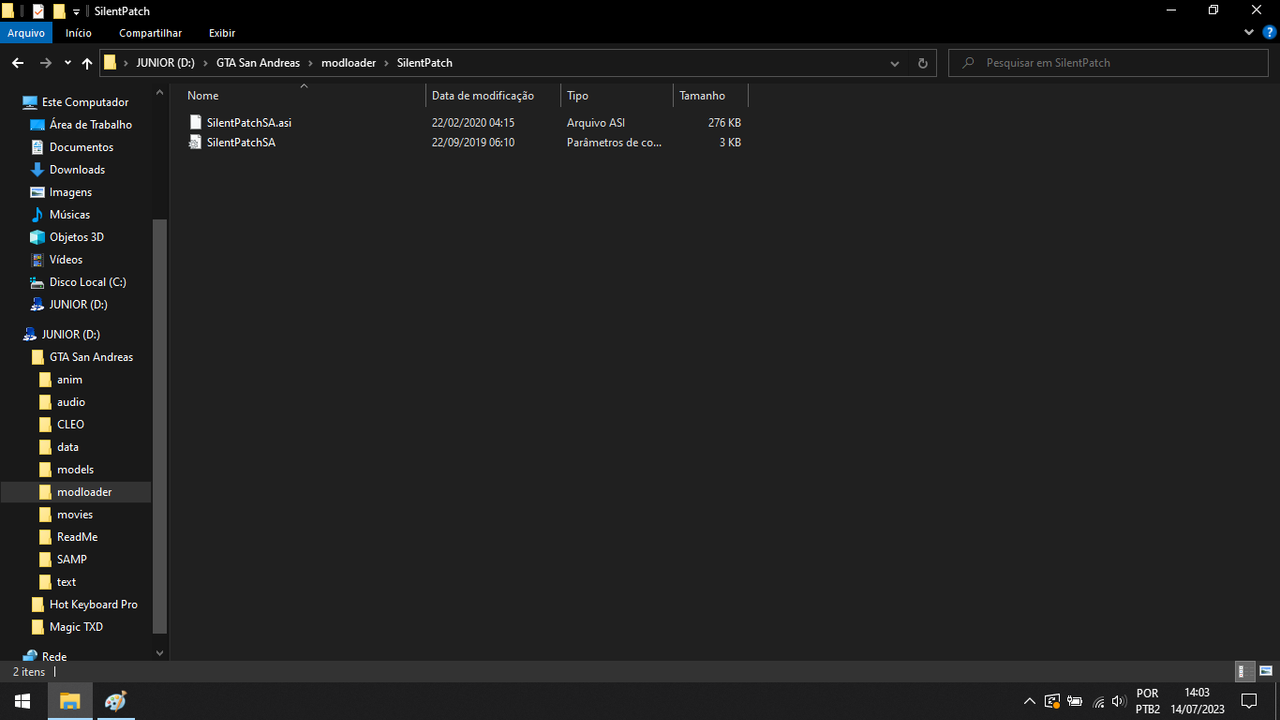Open Downloads folder in sidebar
1280x720 pixels.
(x=77, y=169)
